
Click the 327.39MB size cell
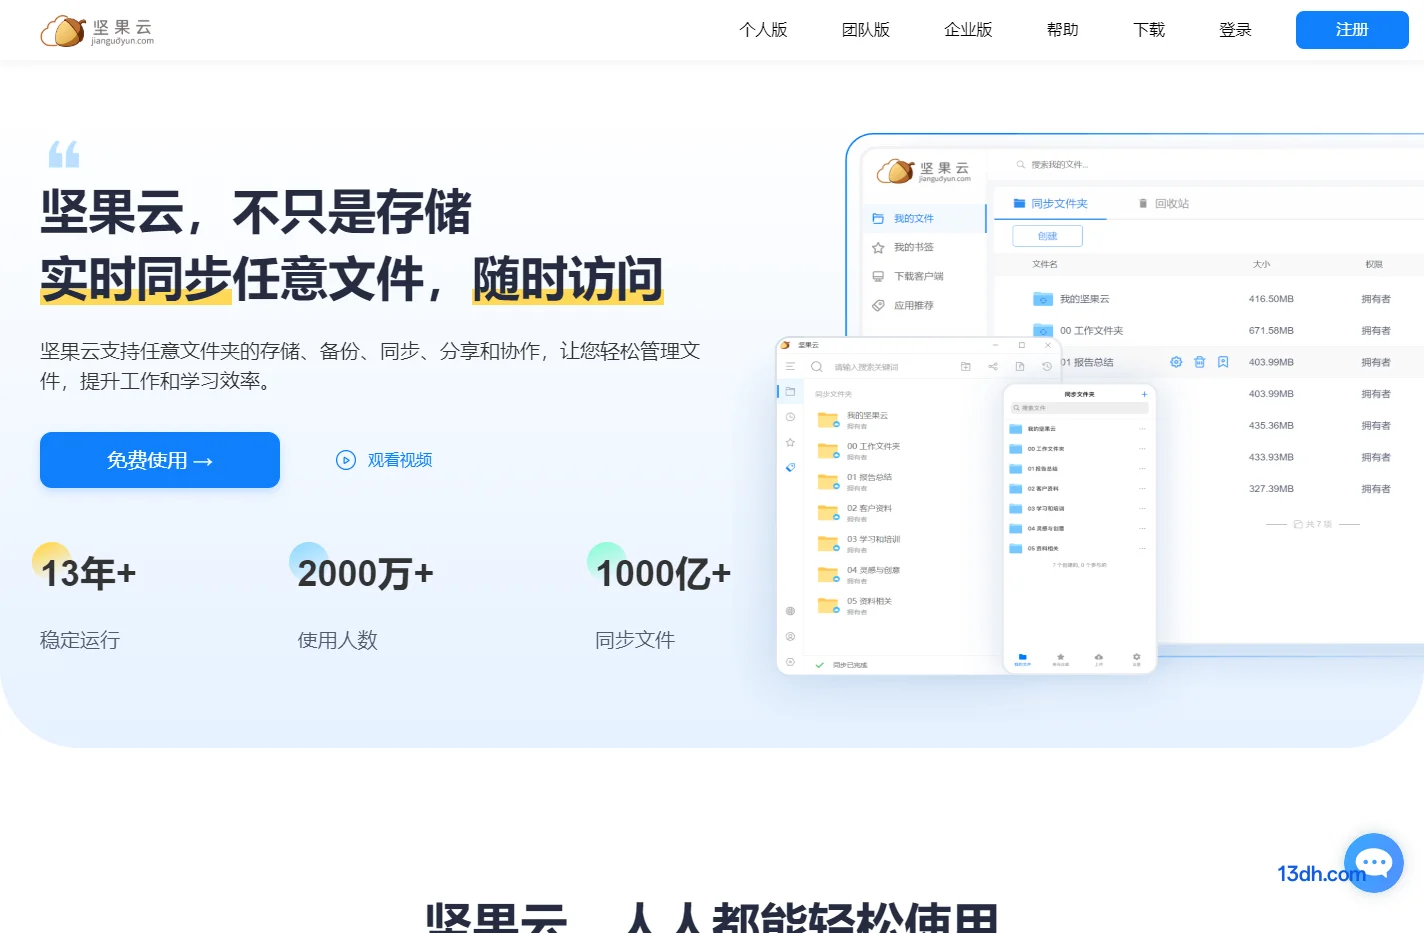pyautogui.click(x=1271, y=489)
